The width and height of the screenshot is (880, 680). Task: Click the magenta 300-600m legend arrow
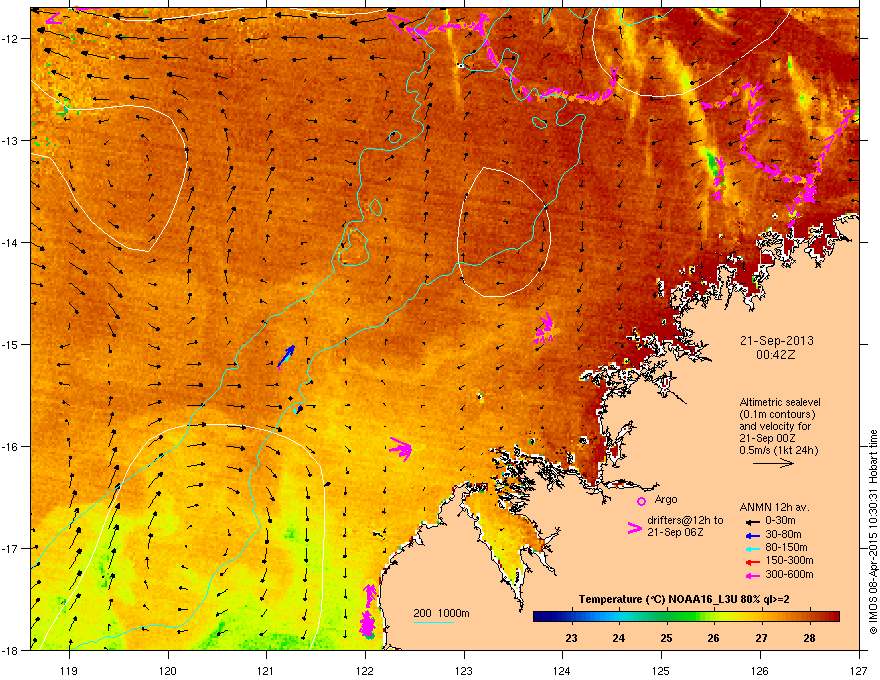coord(752,576)
